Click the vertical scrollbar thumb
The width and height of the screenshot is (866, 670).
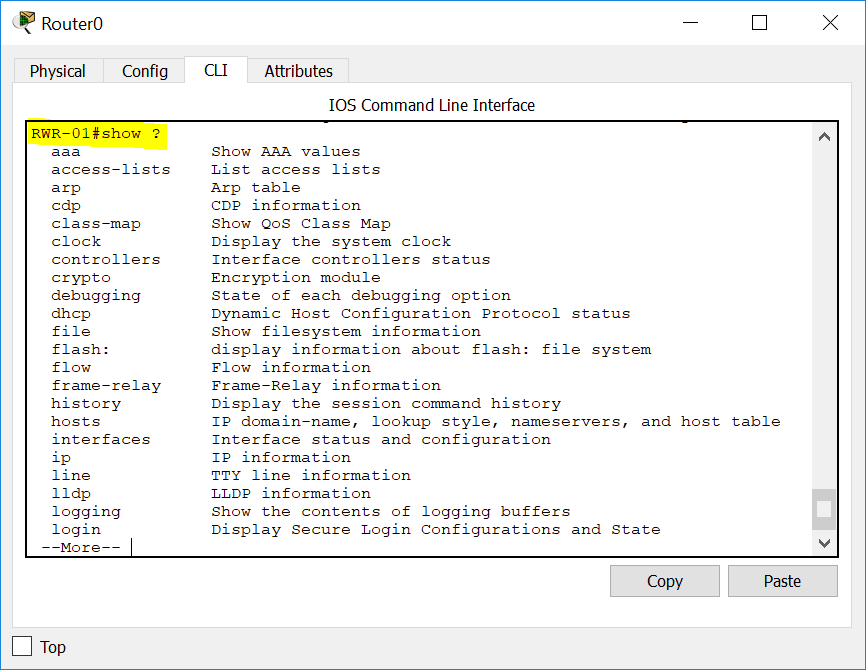click(x=823, y=510)
